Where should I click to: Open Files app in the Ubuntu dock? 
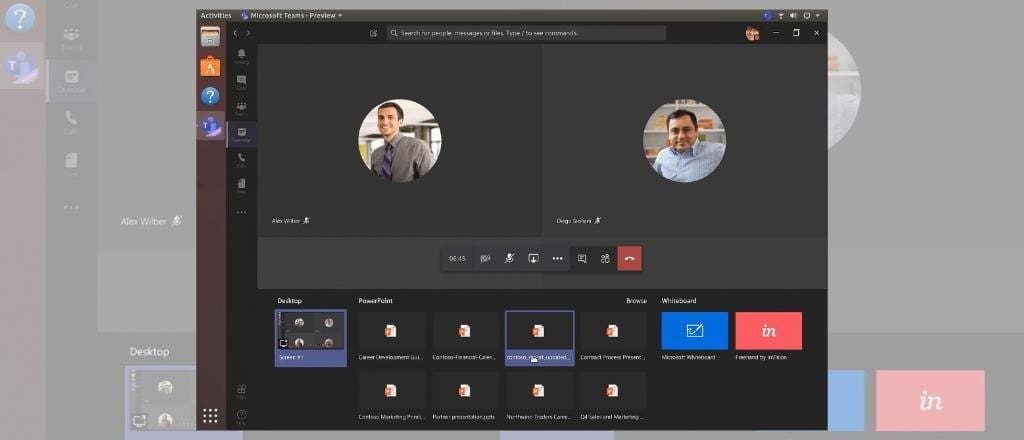point(210,36)
